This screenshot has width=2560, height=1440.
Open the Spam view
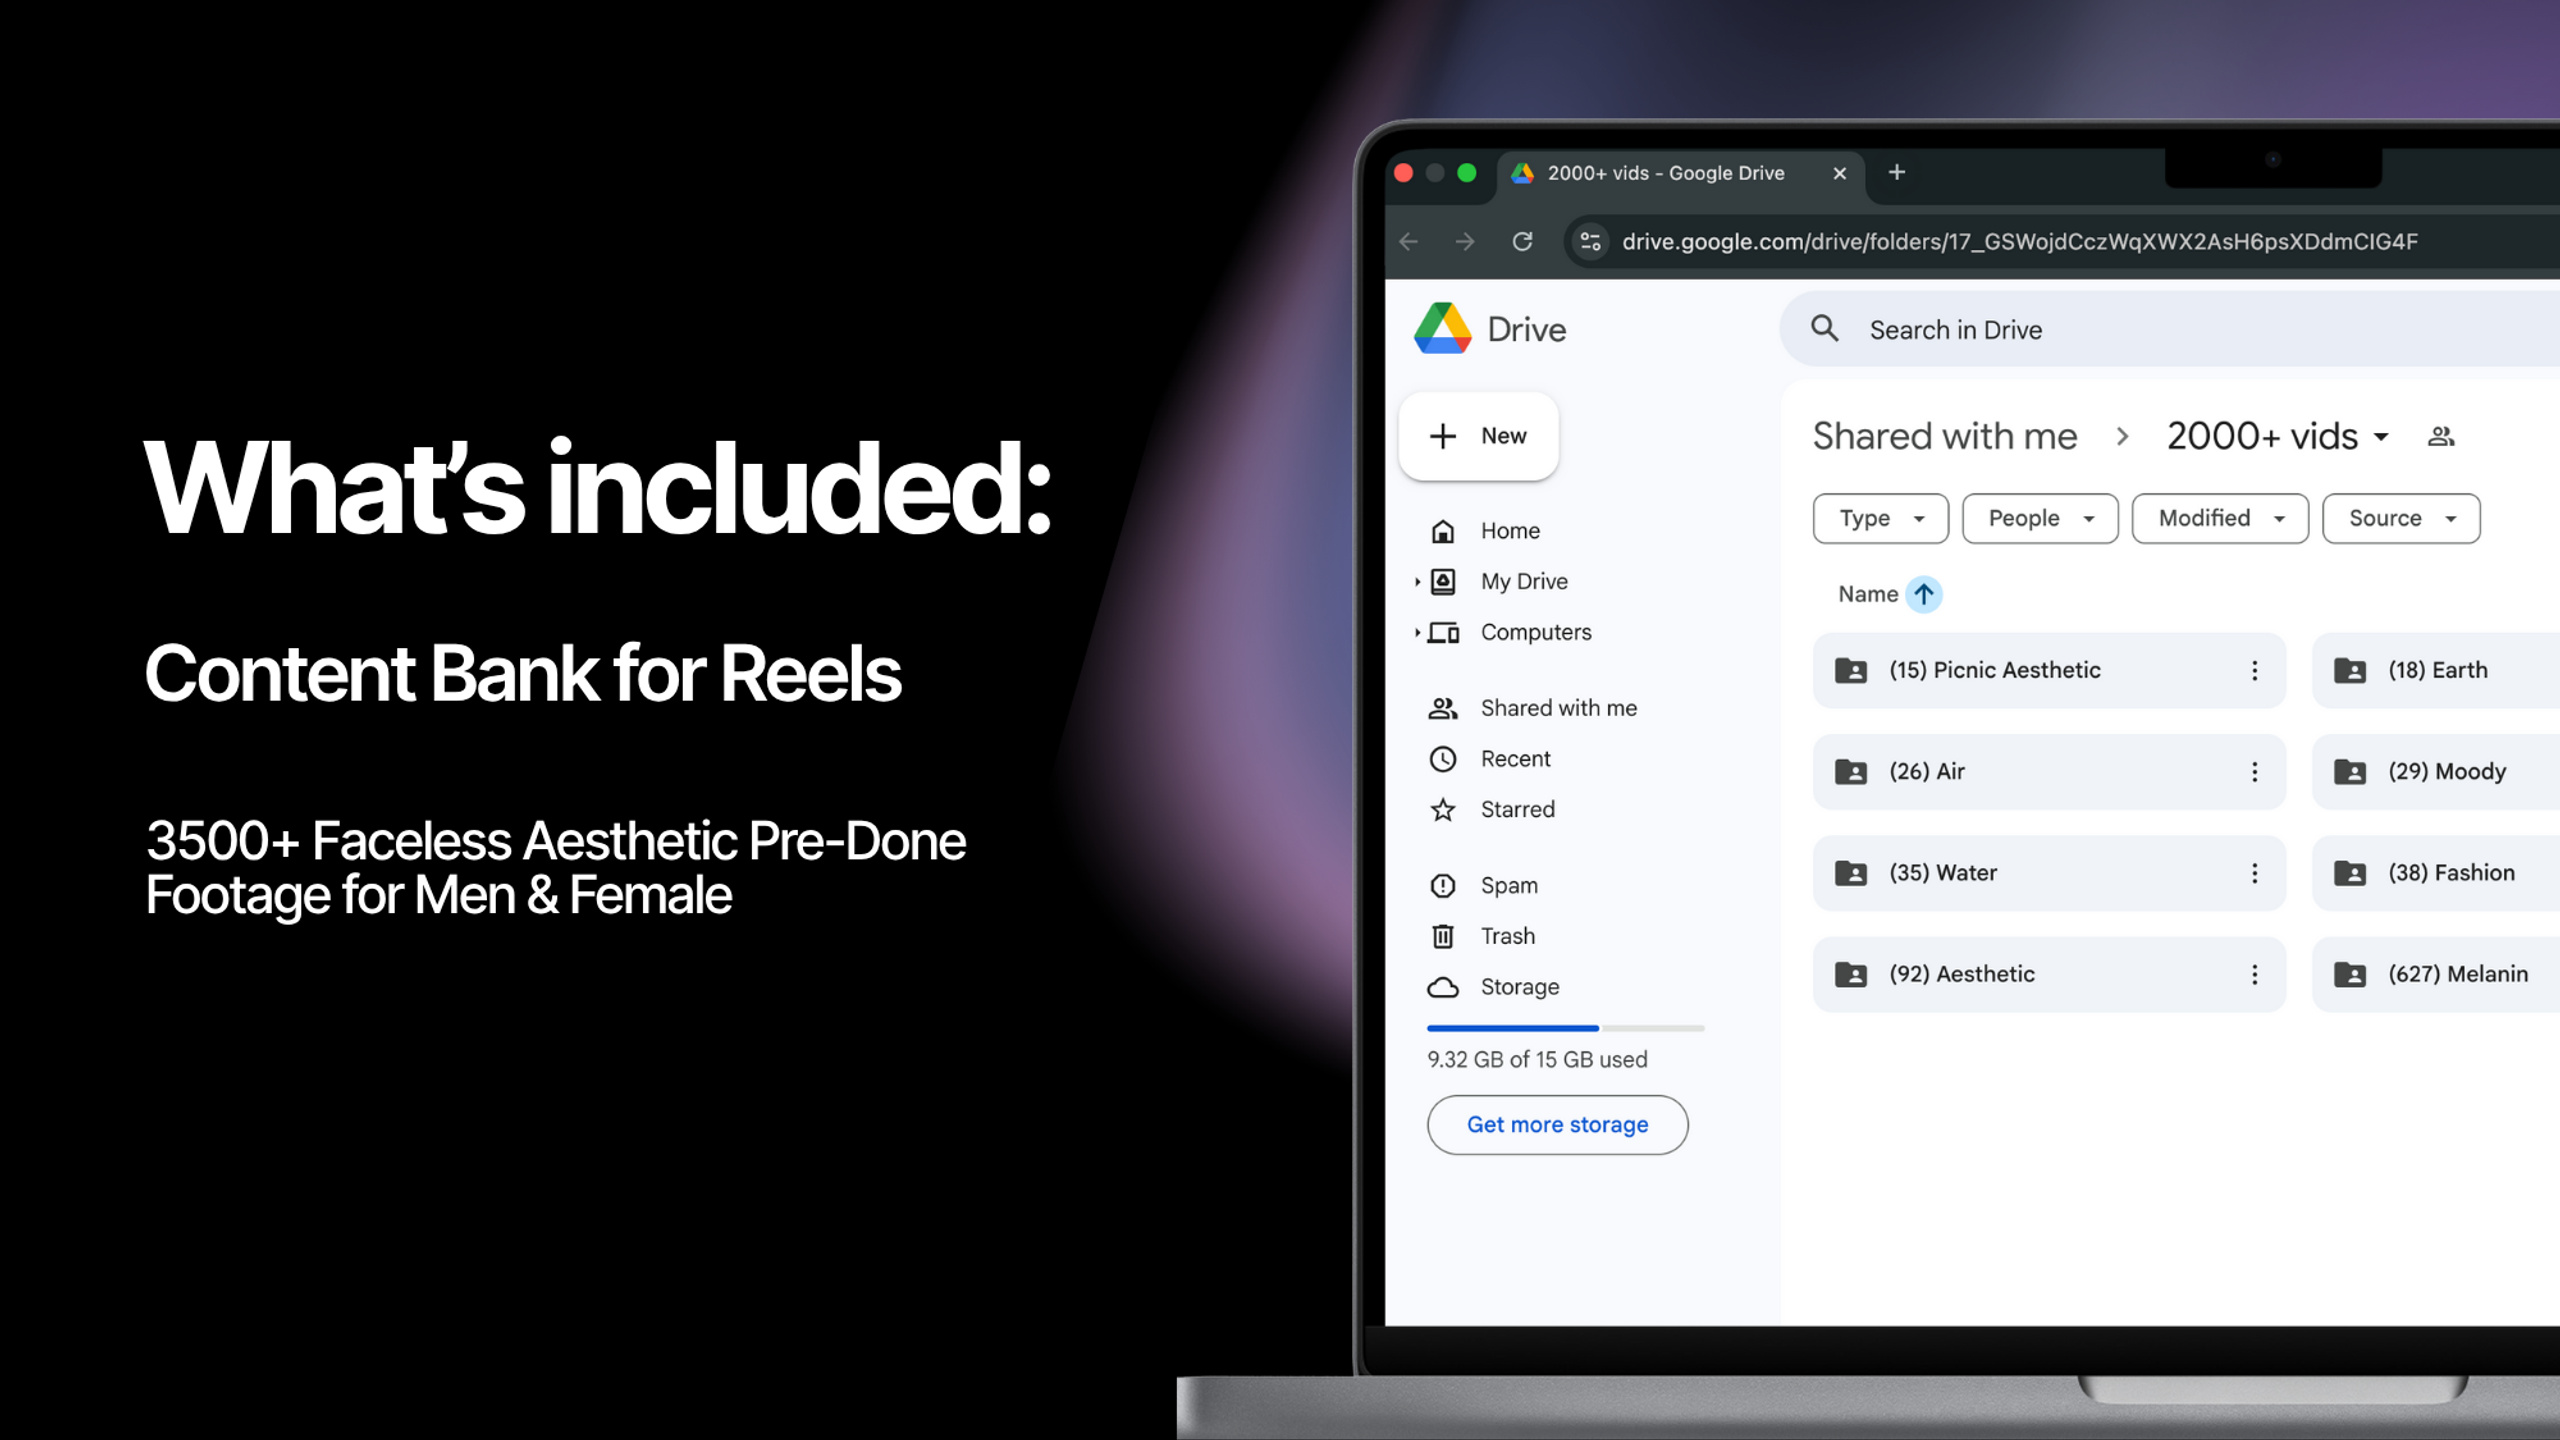(x=1509, y=886)
